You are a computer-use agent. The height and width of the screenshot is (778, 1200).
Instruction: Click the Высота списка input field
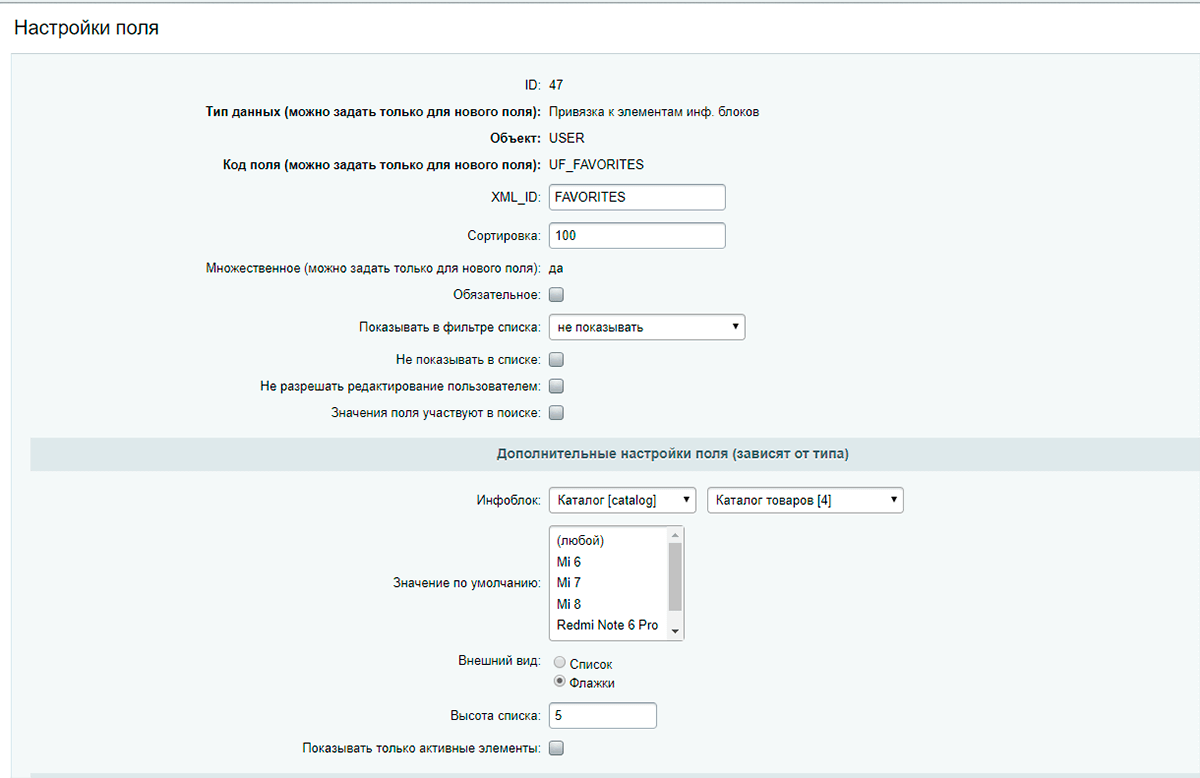pyautogui.click(x=602, y=716)
